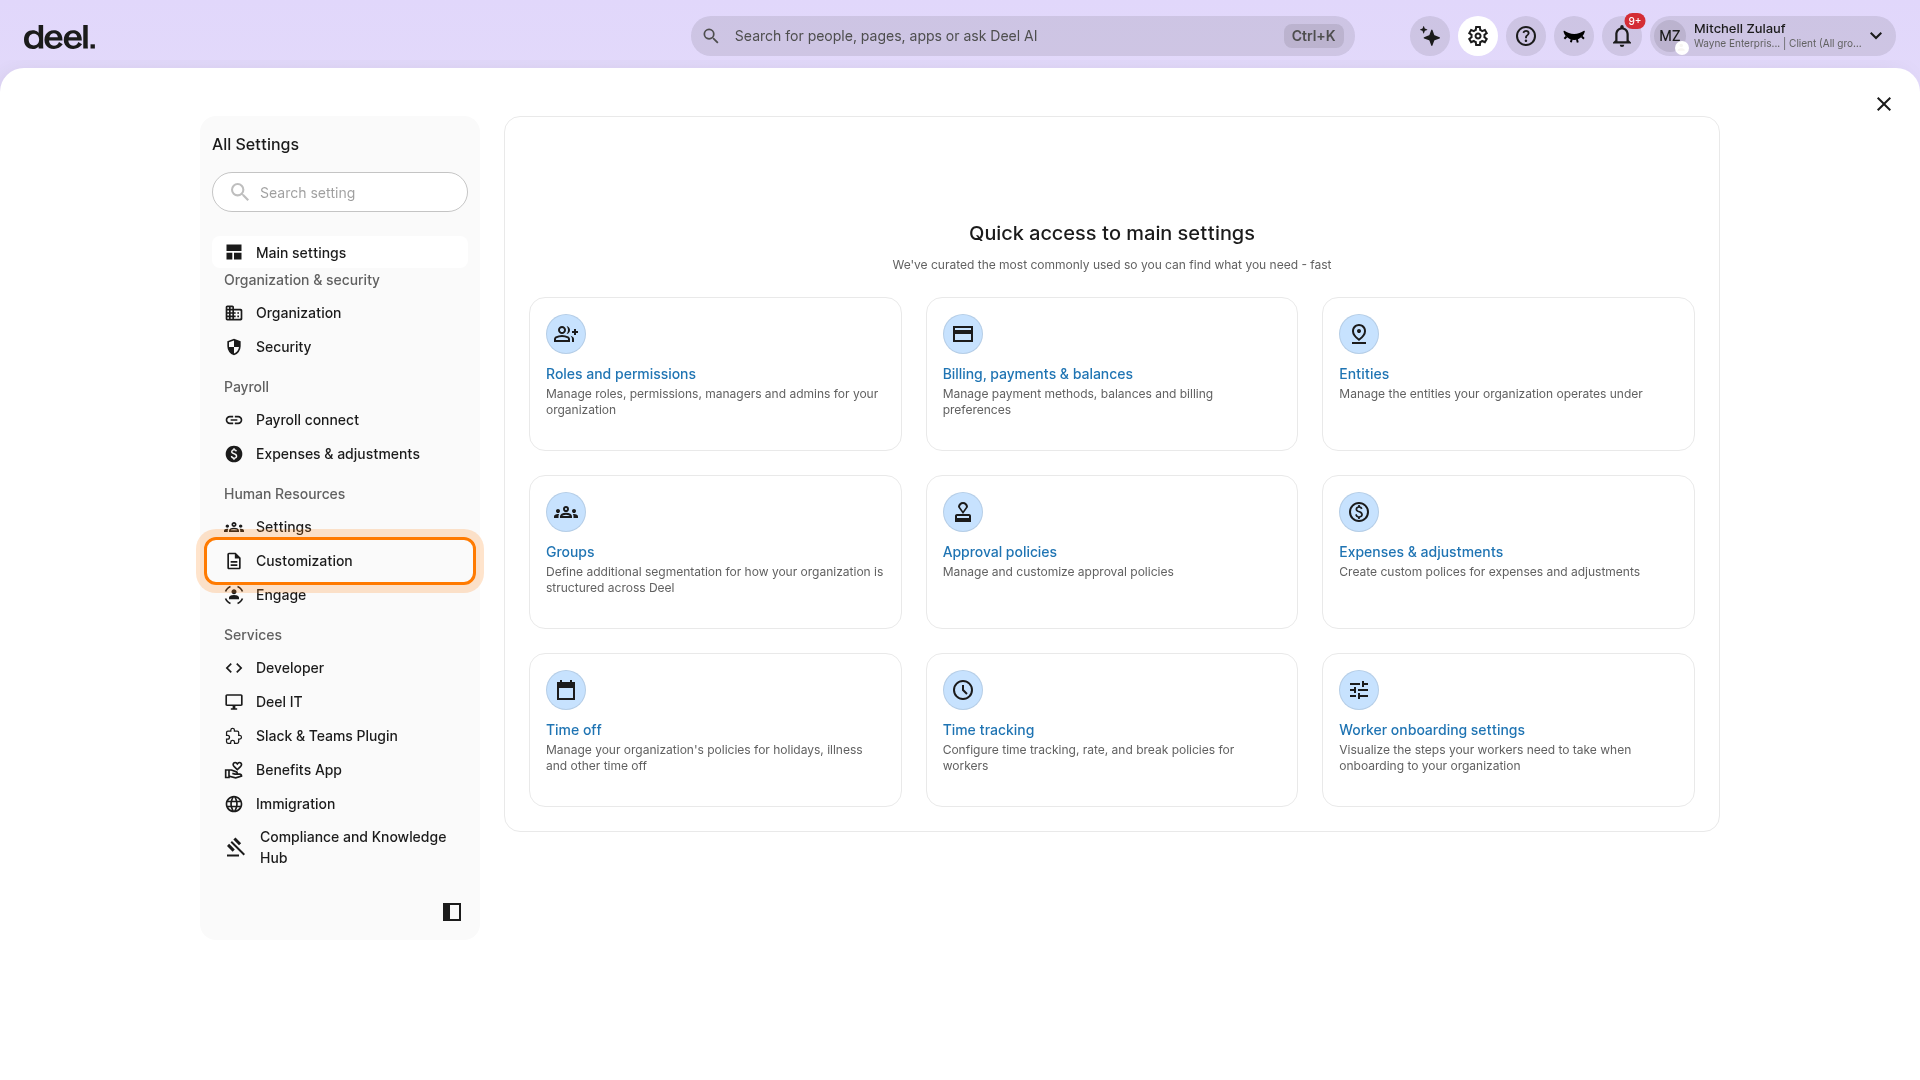Open the Deel AI sparkle icon

[1430, 36]
